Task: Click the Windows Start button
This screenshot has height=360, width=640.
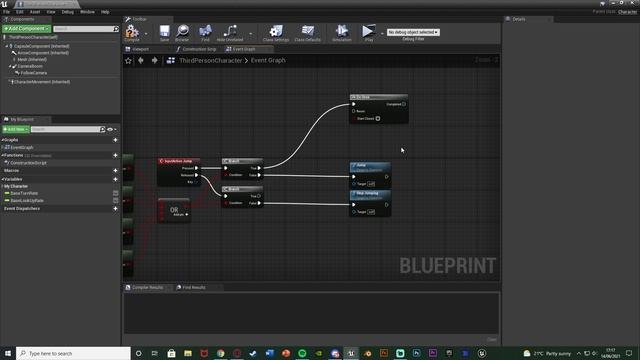Action: [8, 353]
